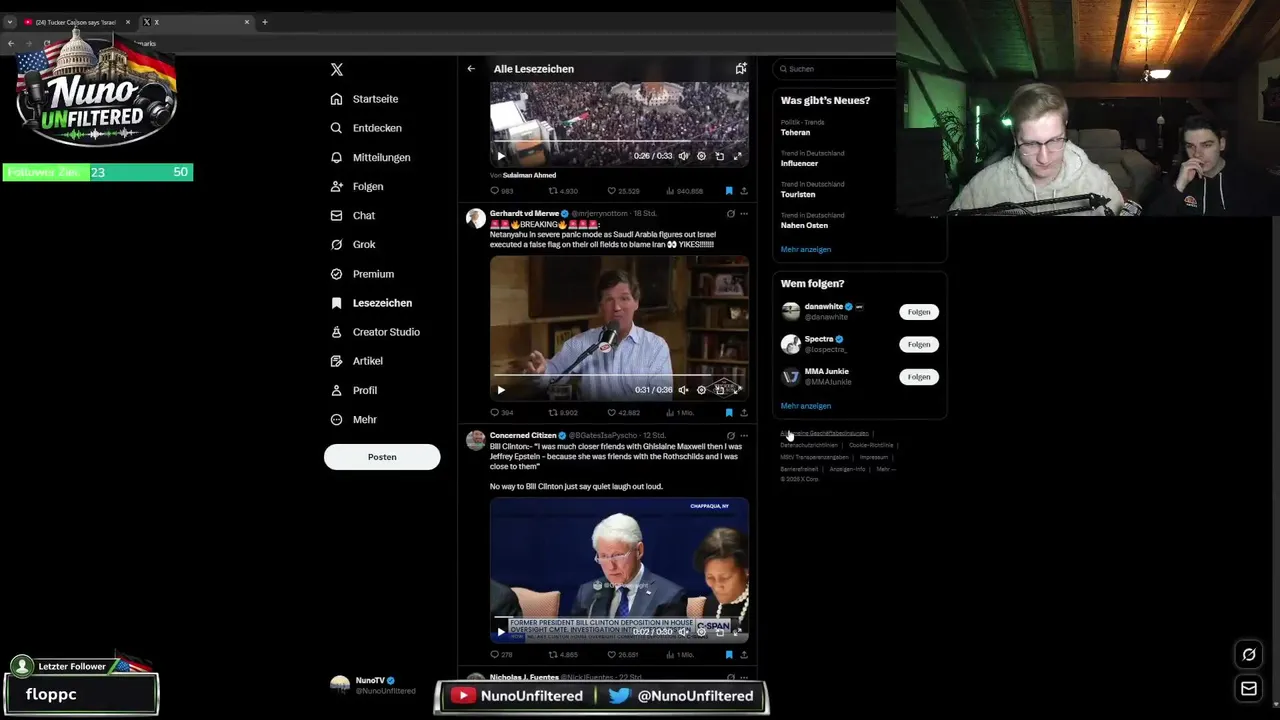1280x720 pixels.
Task: Open Entdecken search page
Action: pos(366,128)
